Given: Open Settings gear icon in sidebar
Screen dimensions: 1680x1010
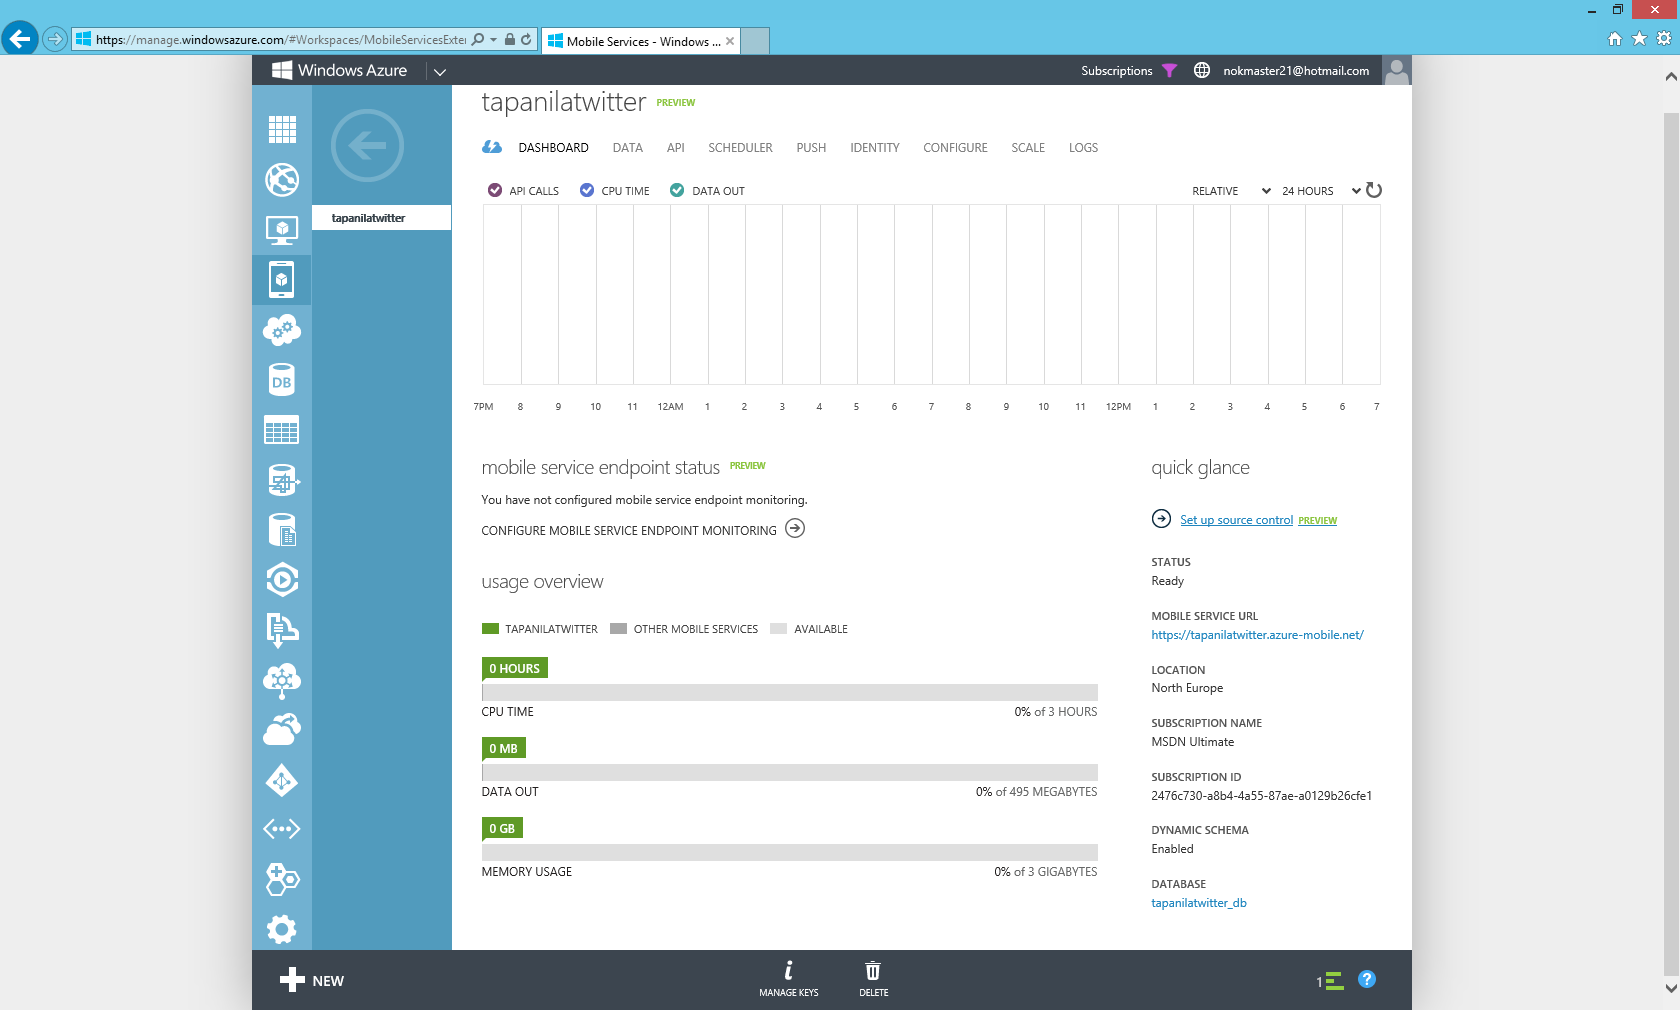Looking at the screenshot, I should tap(282, 930).
